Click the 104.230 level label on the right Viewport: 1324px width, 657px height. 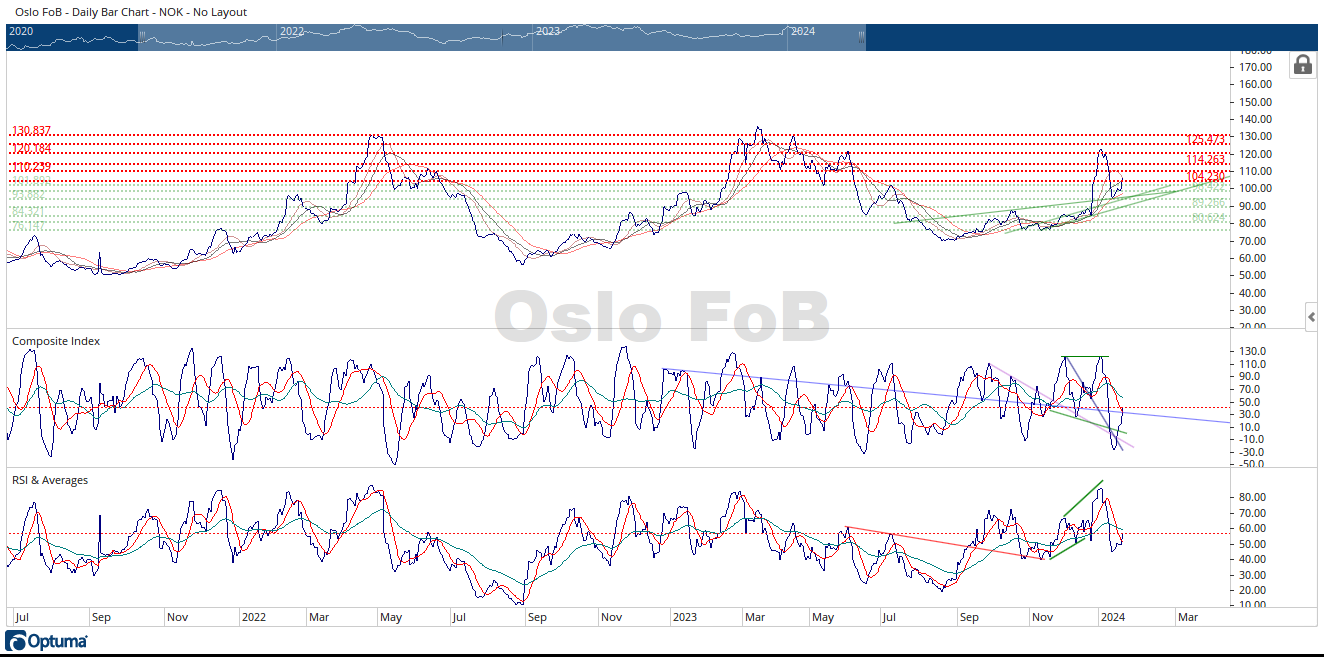tap(1205, 176)
